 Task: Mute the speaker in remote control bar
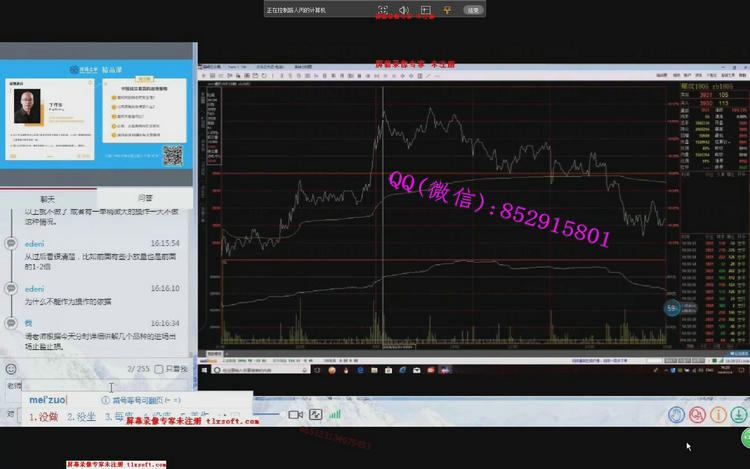pyautogui.click(x=404, y=10)
